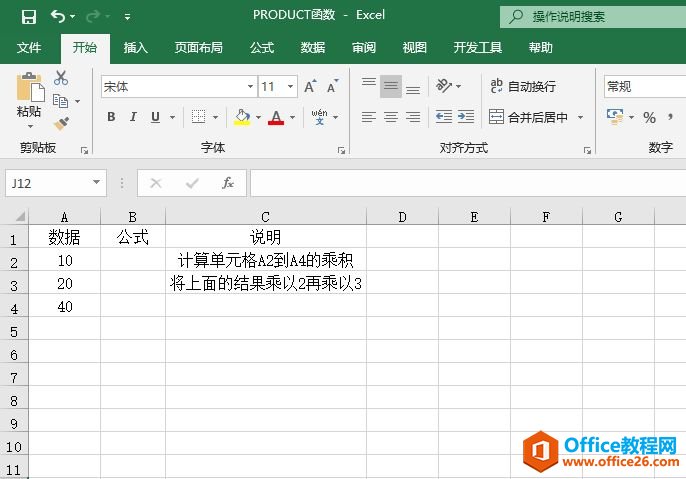The width and height of the screenshot is (686, 479).
Task: Click the Insert Function fx icon
Action: (228, 183)
